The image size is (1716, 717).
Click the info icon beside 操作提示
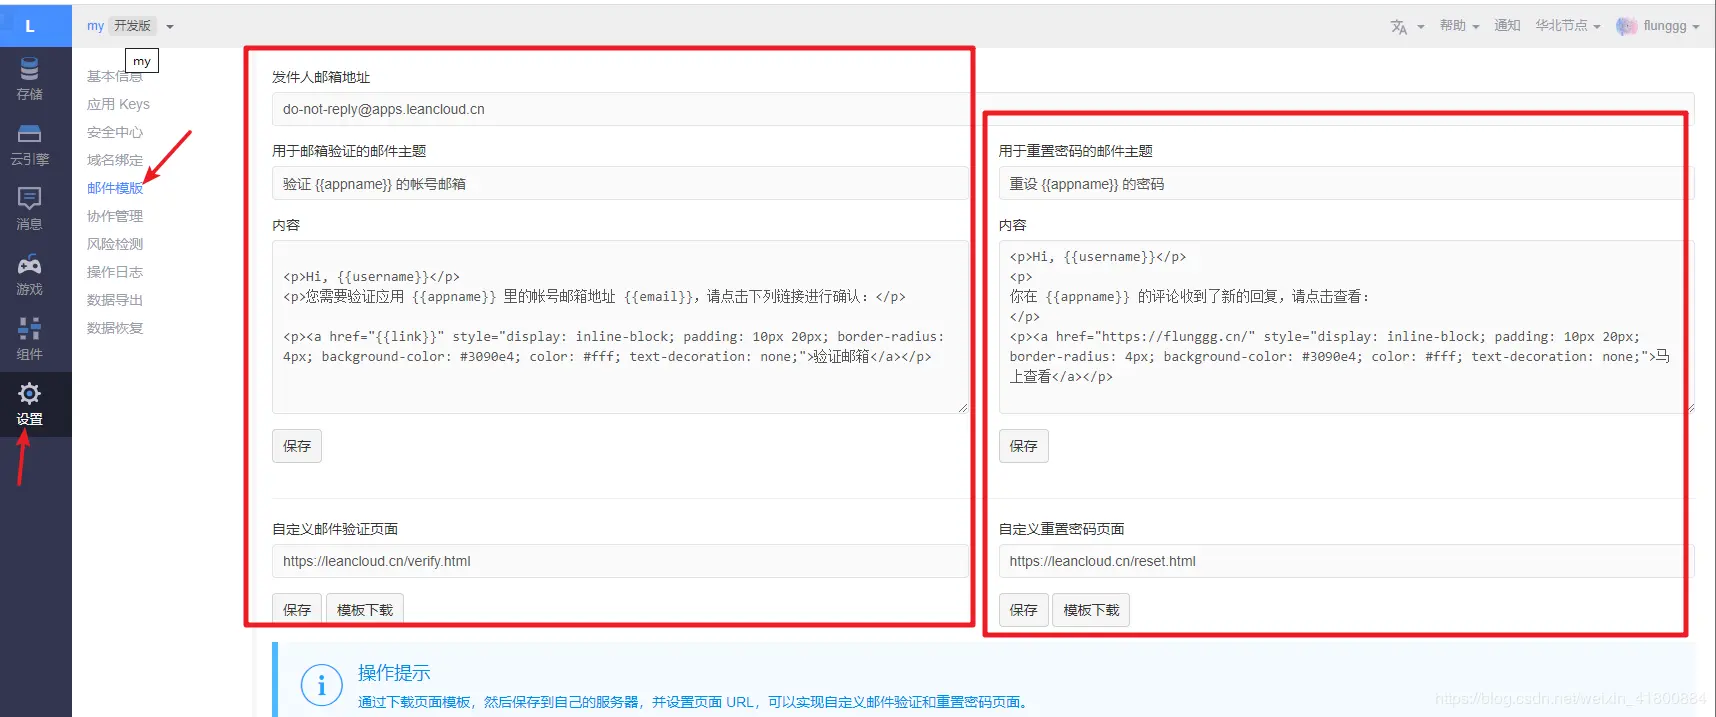coord(322,685)
